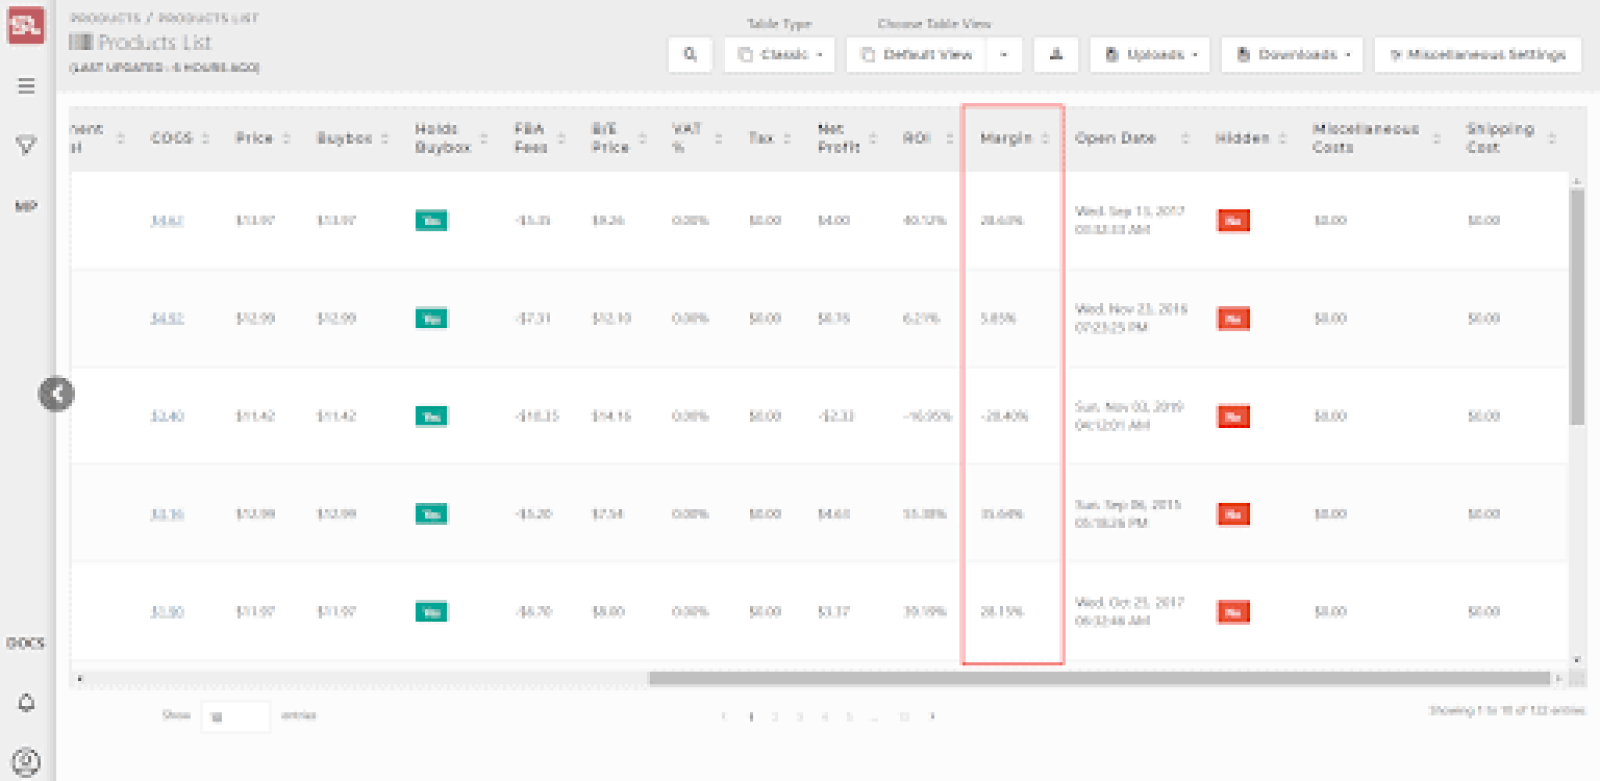Click the search magnifier button
Screen dimensions: 1600x781
tap(690, 54)
